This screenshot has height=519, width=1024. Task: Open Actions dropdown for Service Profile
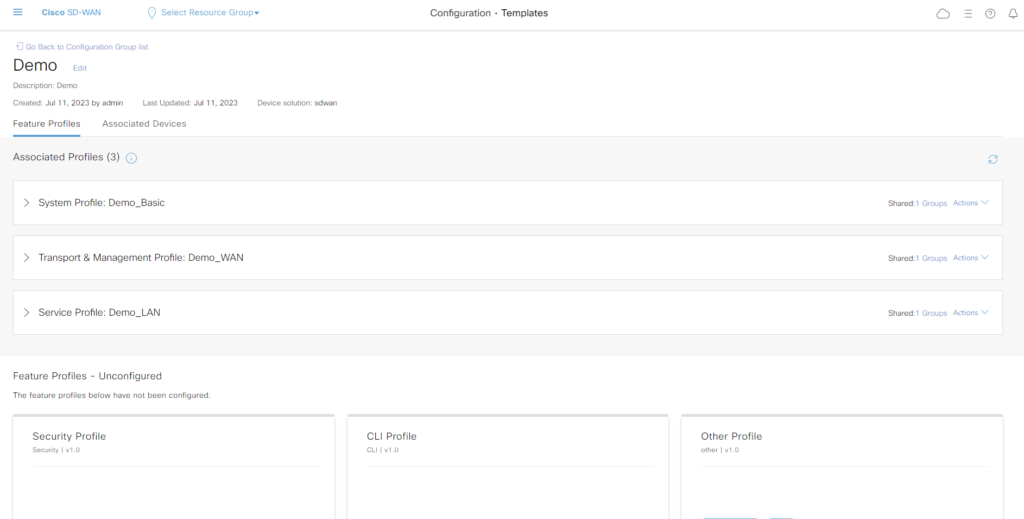[x=970, y=313]
